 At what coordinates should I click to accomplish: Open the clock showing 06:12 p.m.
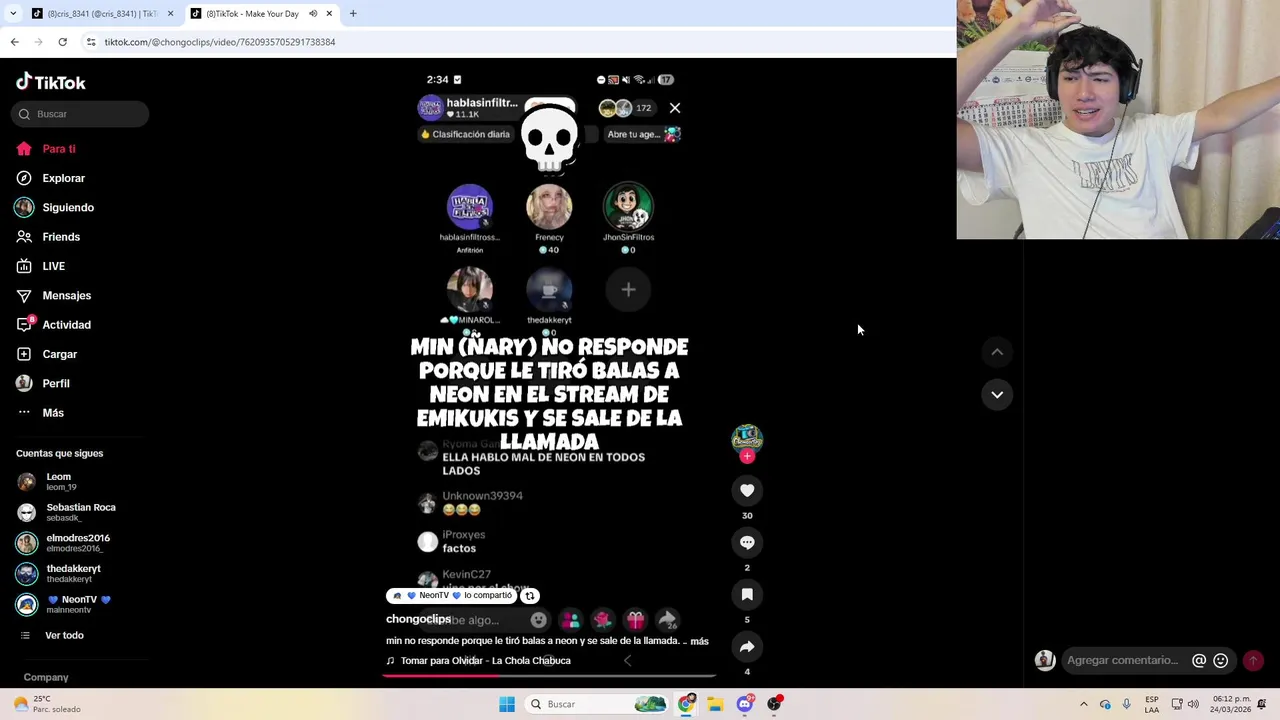tap(1232, 704)
